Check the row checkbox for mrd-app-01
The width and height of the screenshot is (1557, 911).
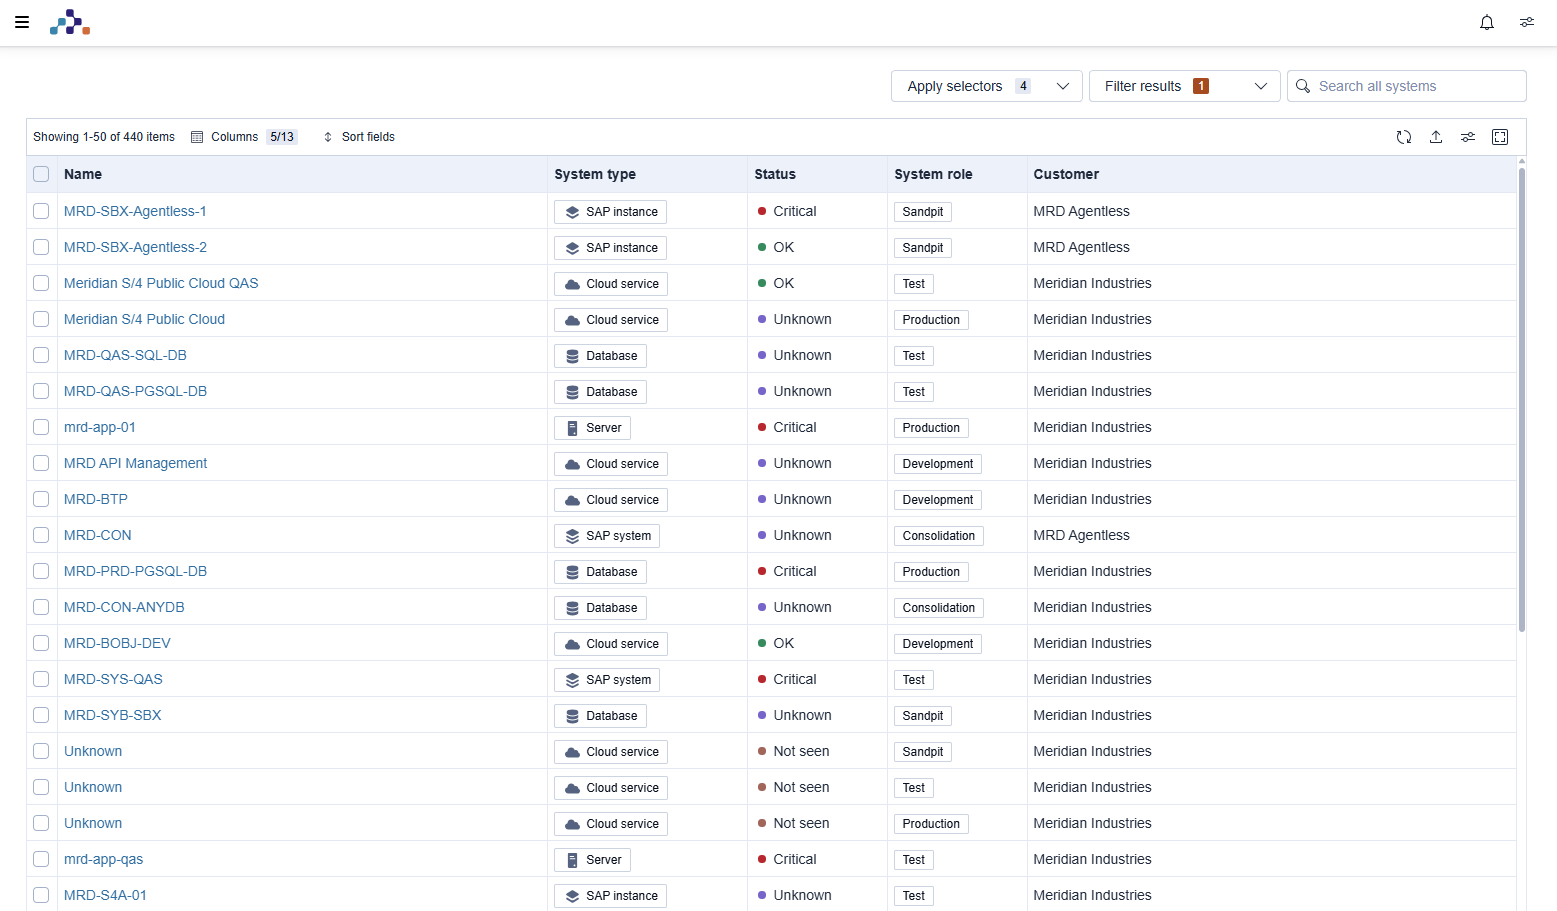pos(41,427)
